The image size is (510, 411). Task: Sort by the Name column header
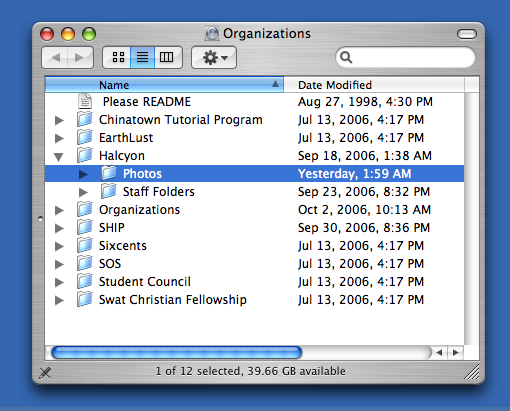point(164,85)
